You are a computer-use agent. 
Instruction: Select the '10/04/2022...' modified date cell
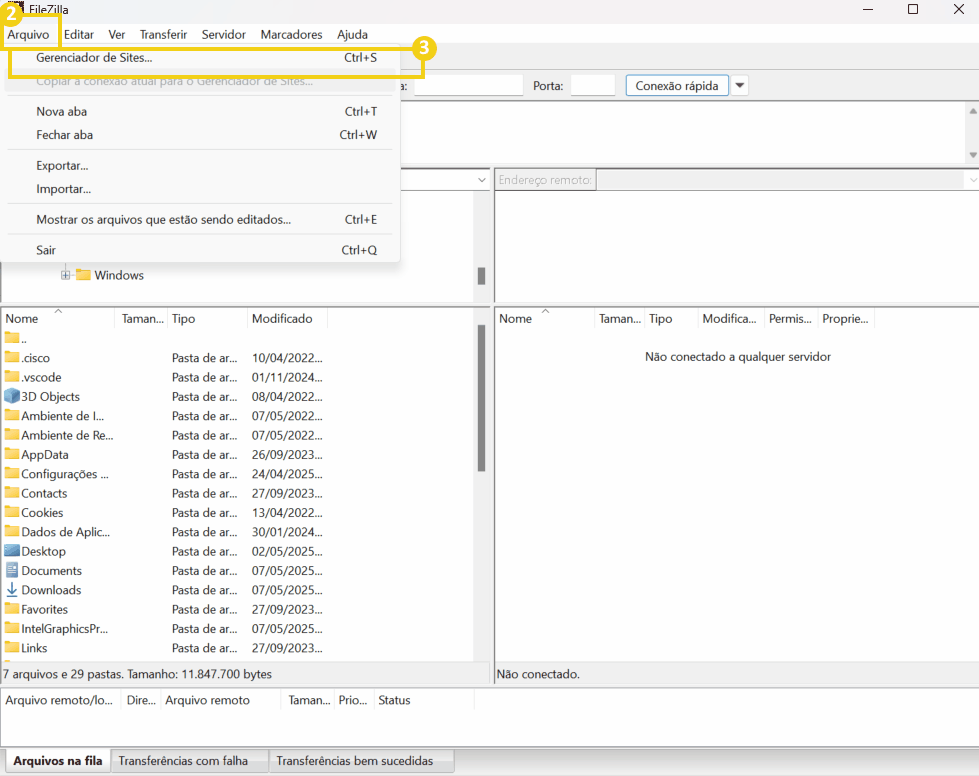point(287,358)
